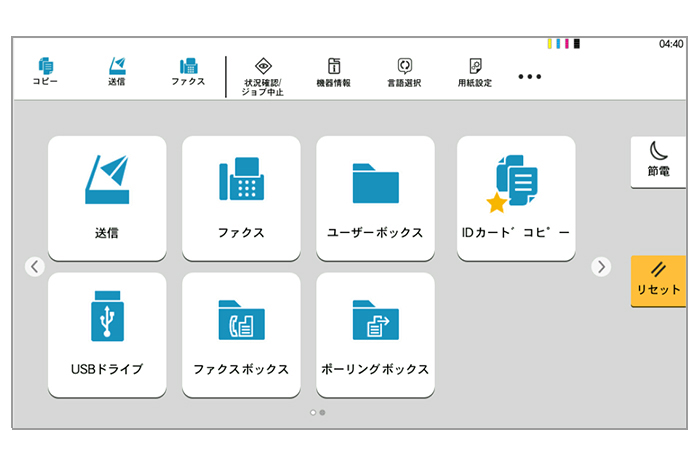Open 状況確認/ジョブ中止 status screen
Image resolution: width=700 pixels, height=466 pixels.
click(263, 77)
